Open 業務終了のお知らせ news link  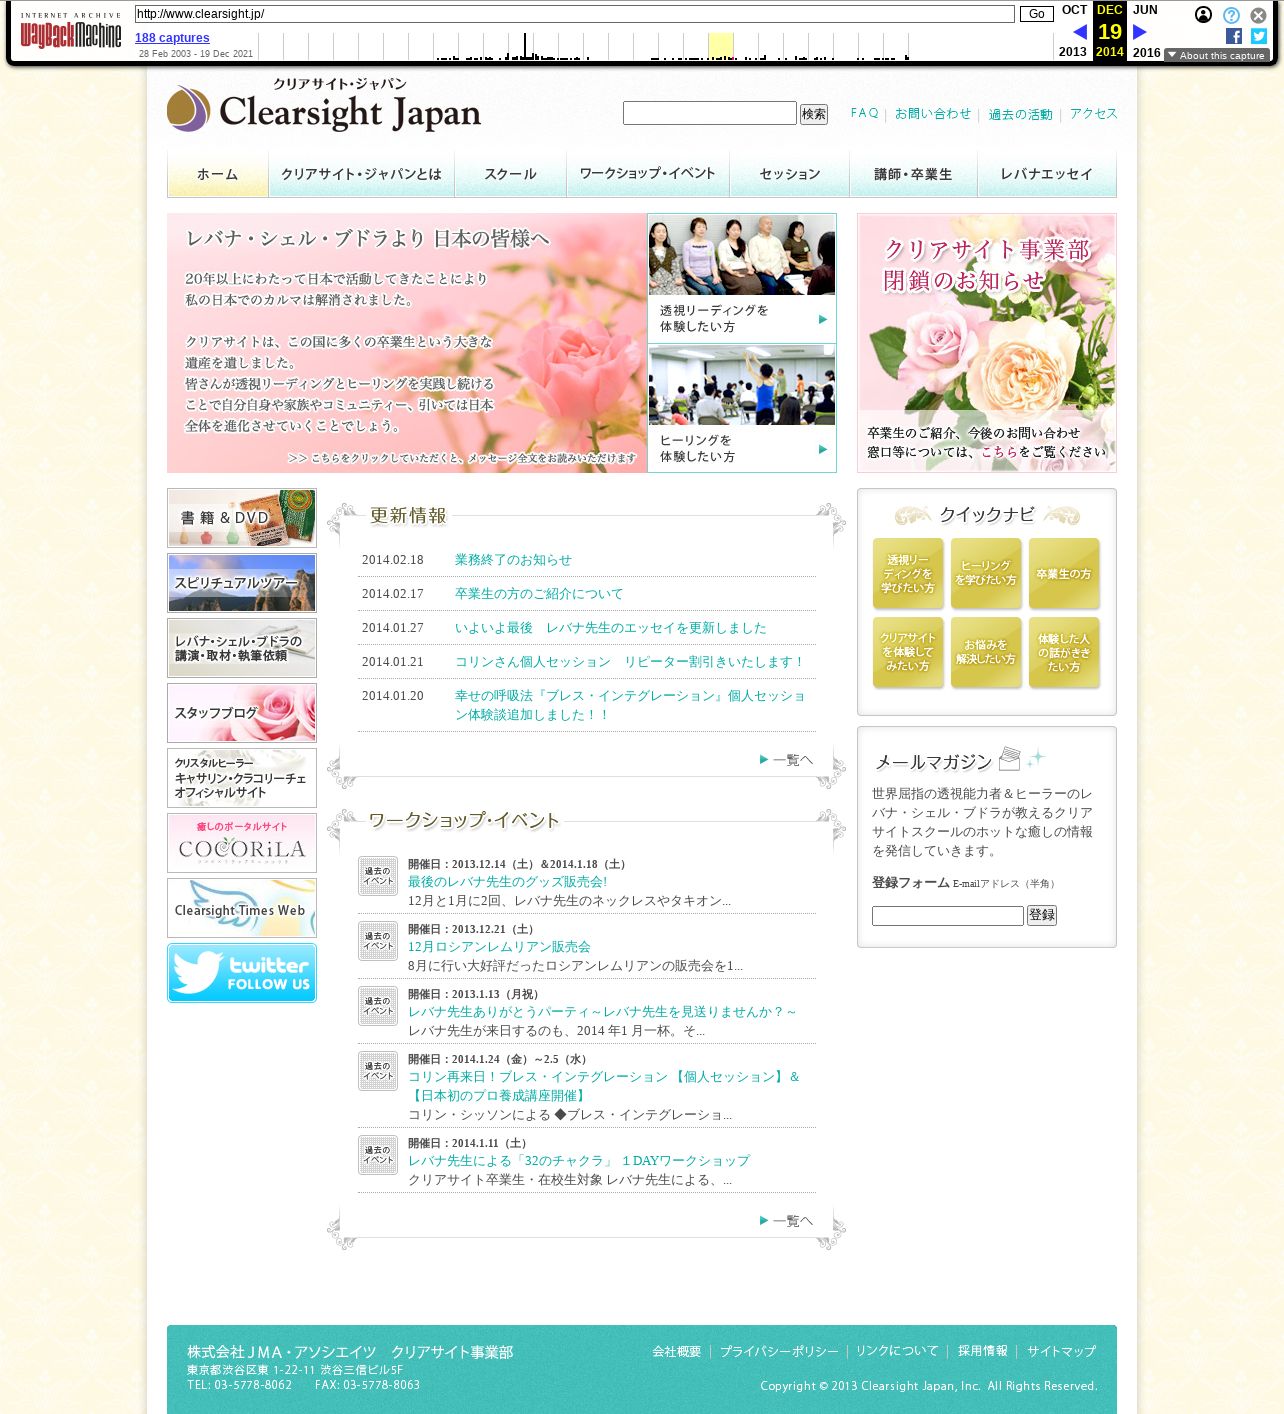(x=513, y=560)
